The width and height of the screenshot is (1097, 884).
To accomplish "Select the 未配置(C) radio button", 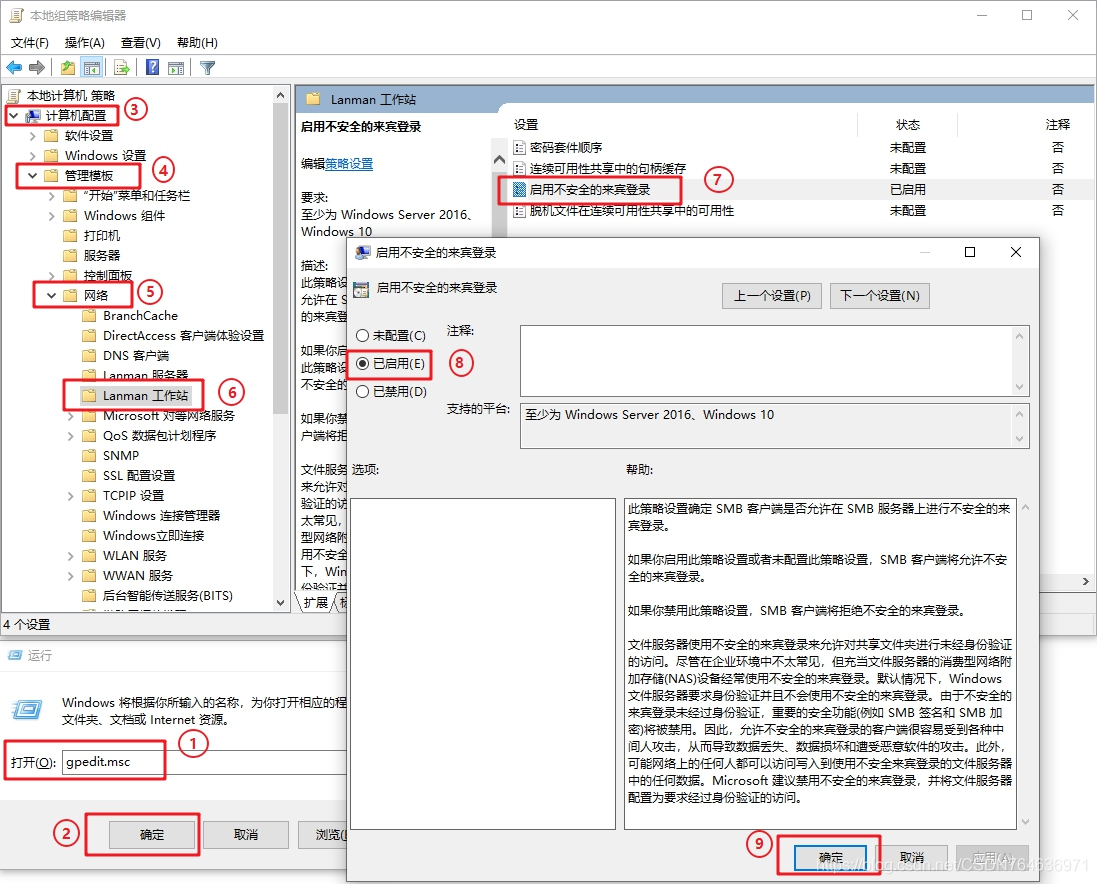I will pos(362,336).
